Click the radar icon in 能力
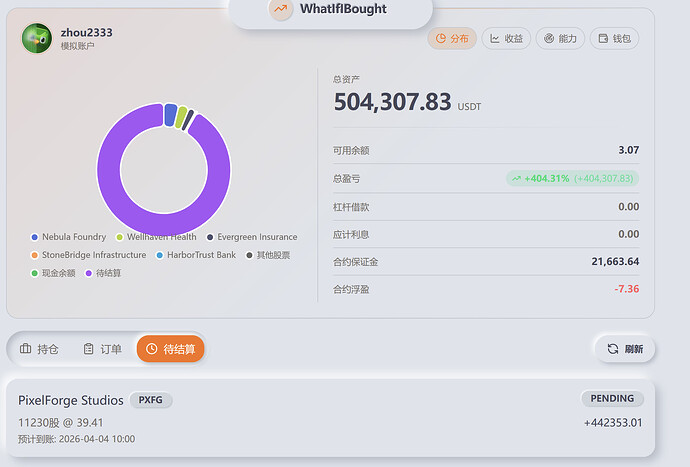 tap(549, 39)
